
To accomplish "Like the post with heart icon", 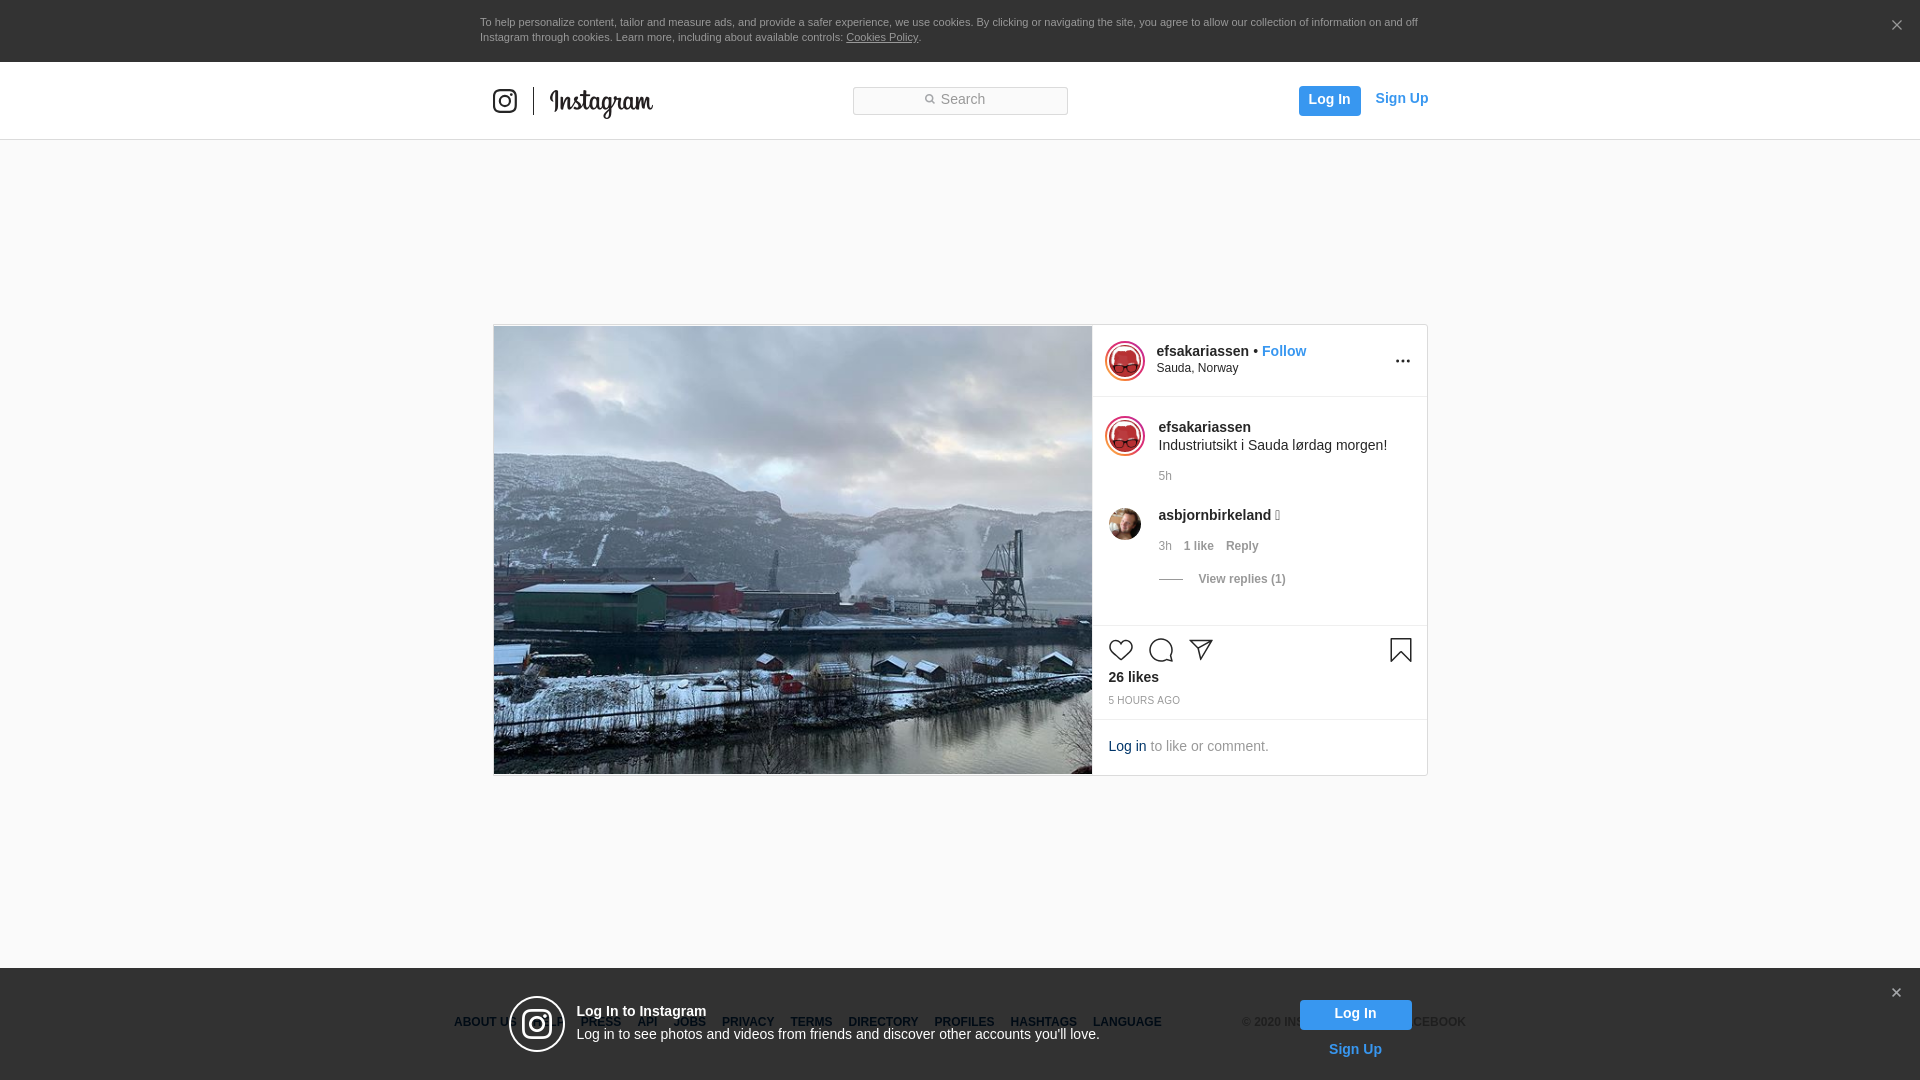I will [x=1121, y=650].
